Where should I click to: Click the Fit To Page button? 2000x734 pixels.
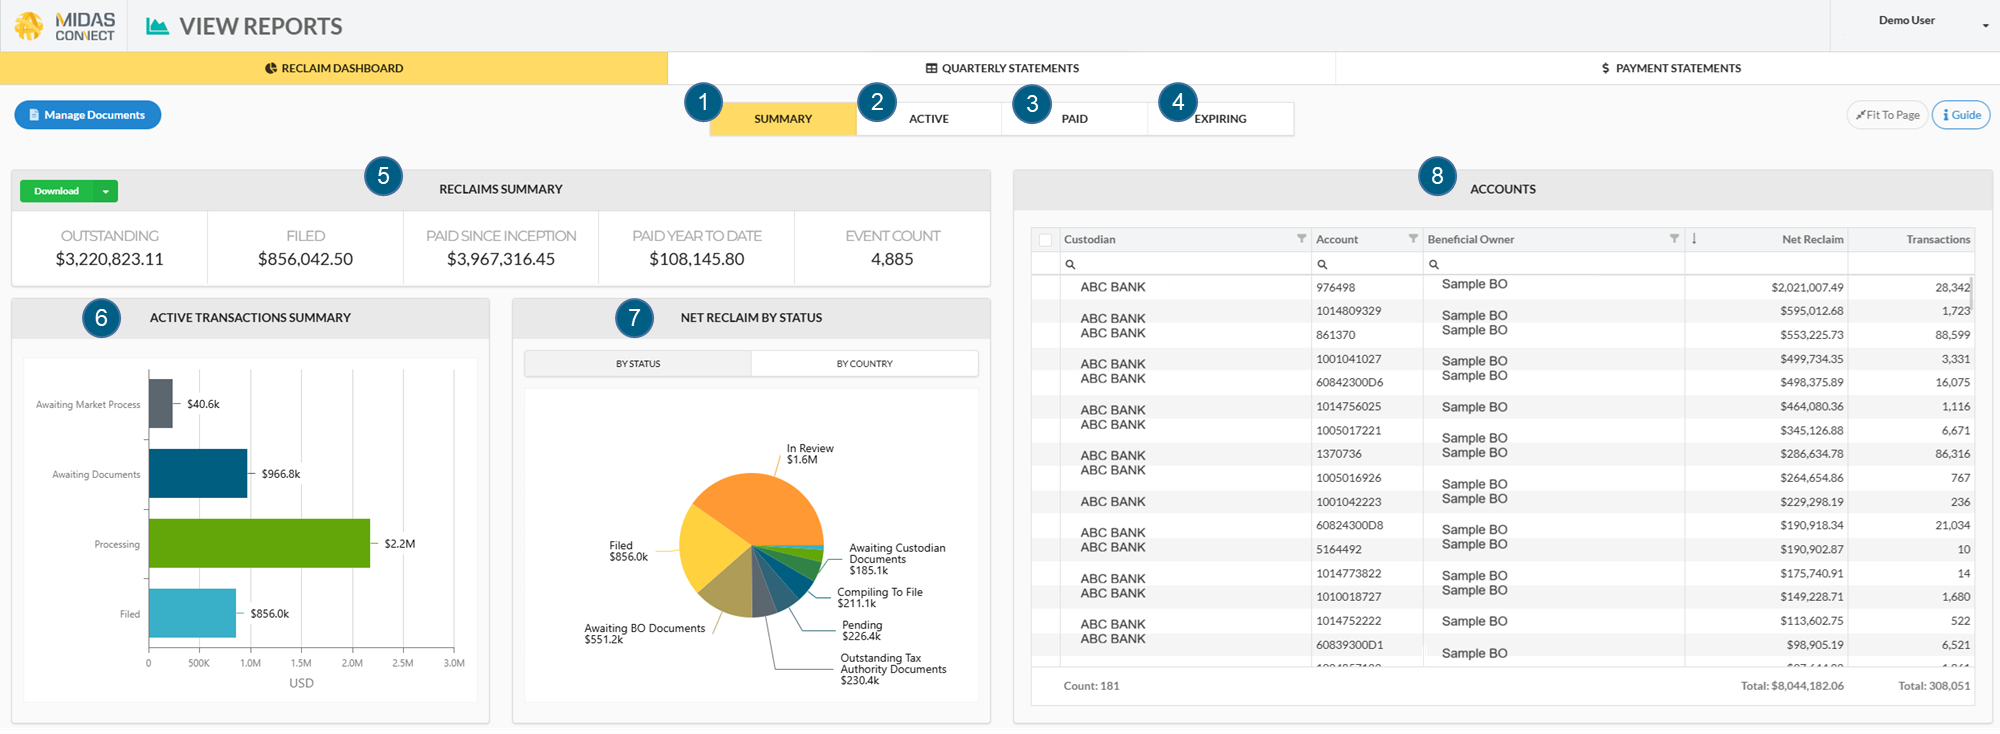(x=1887, y=115)
